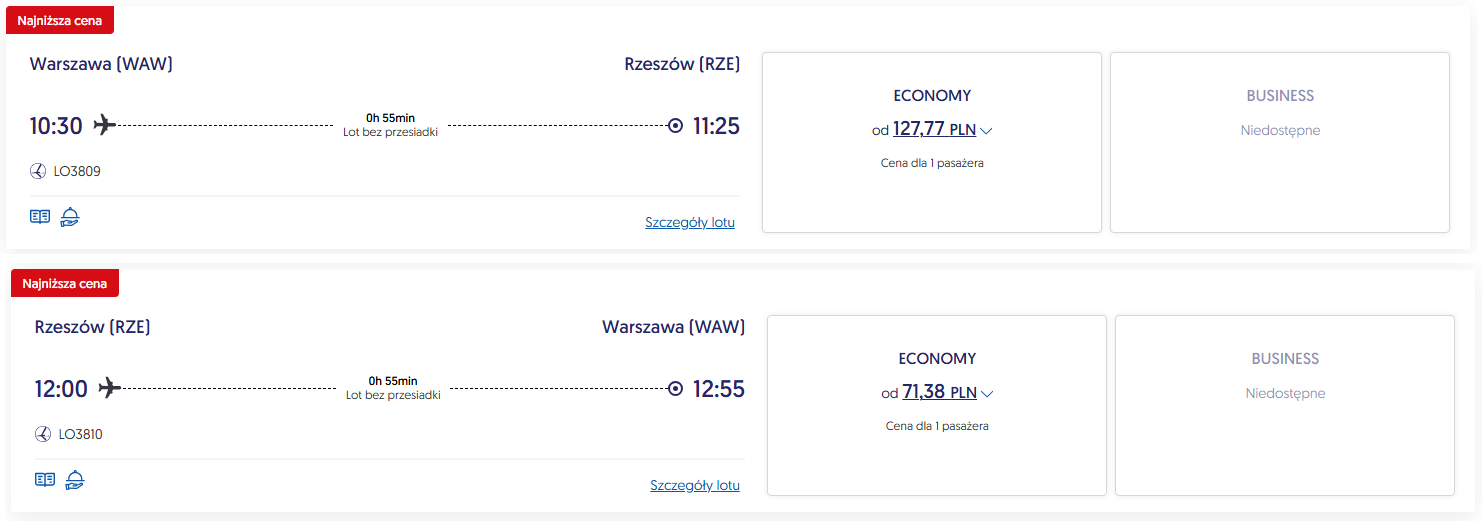Open Szczegóły lotu for the Rzeszów–Warszawa flight
The height and width of the screenshot is (521, 1482).
click(695, 486)
